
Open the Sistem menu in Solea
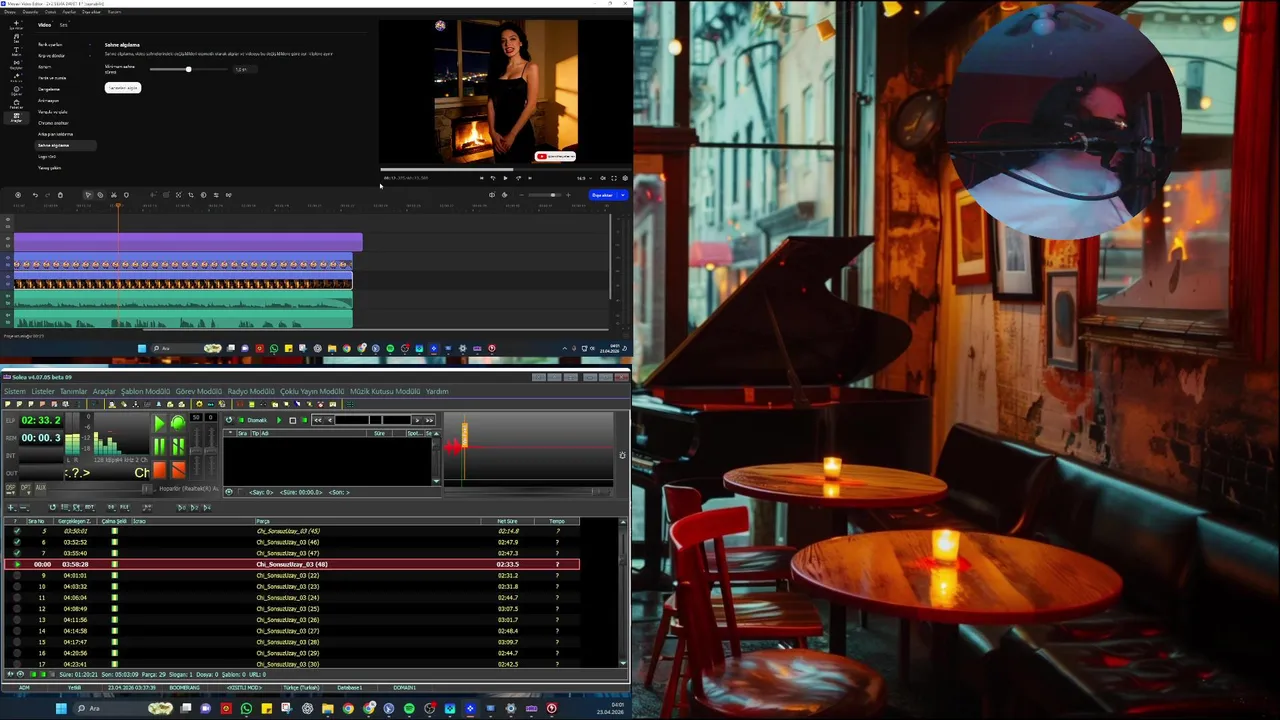(x=15, y=391)
